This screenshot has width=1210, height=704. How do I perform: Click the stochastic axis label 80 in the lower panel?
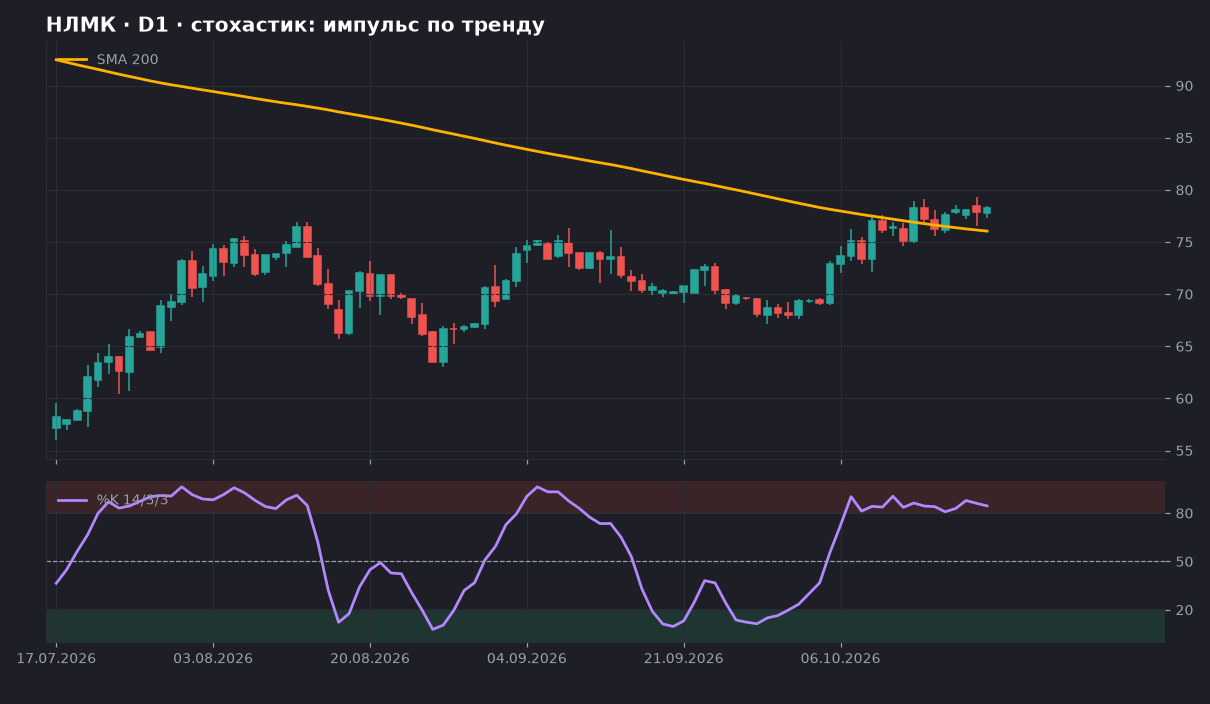coord(1184,514)
